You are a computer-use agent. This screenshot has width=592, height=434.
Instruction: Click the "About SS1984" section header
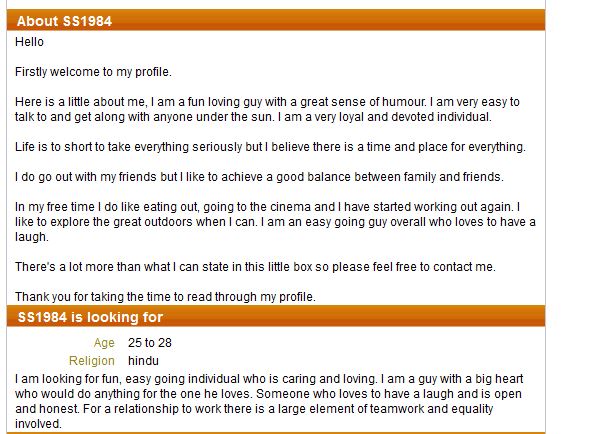tap(276, 20)
